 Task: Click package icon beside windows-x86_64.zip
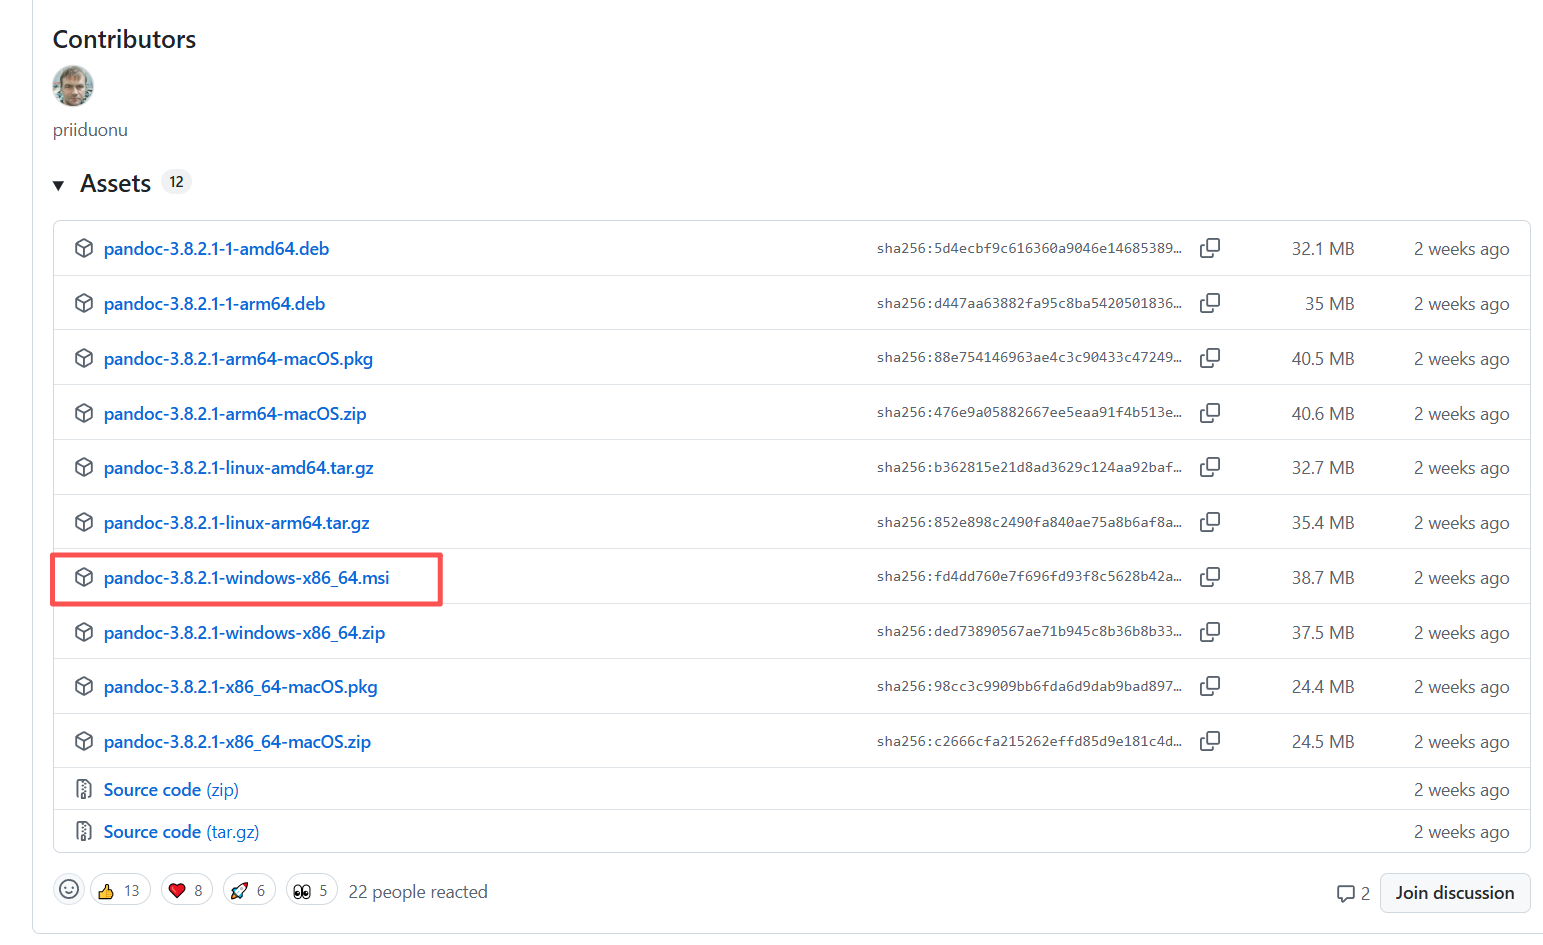(84, 632)
